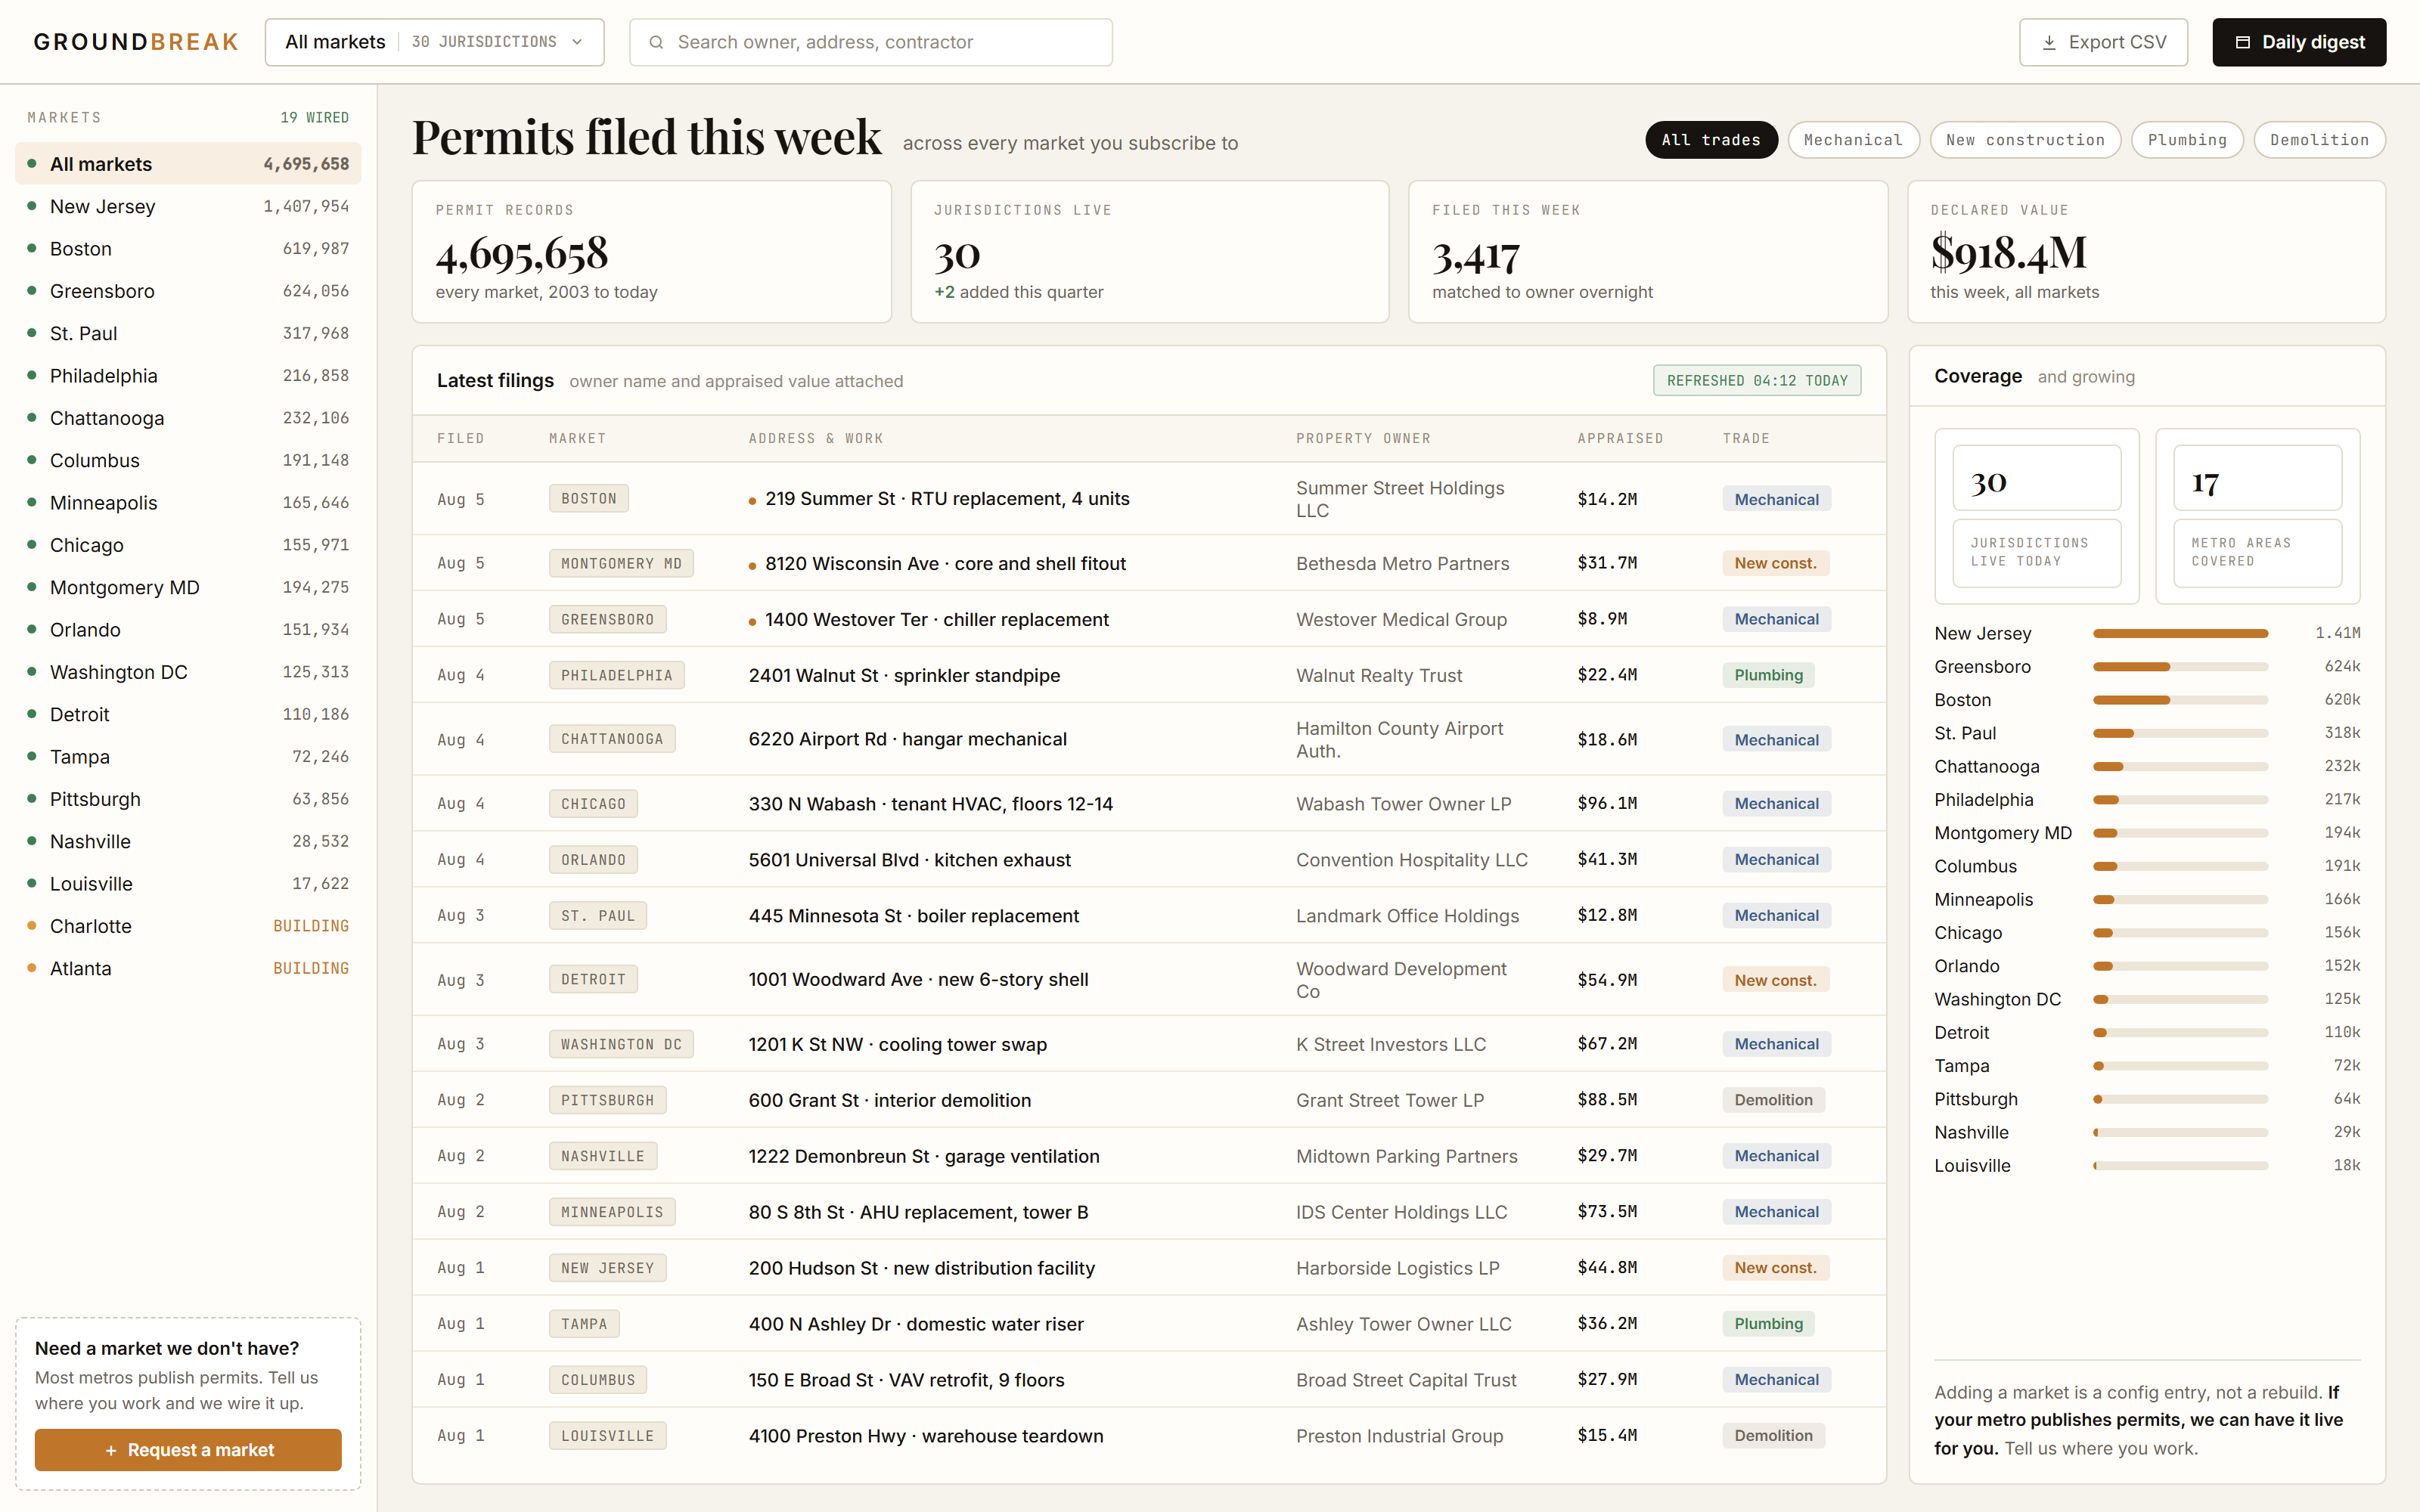Click the CHATTANOOGA market tag in filings

point(612,739)
